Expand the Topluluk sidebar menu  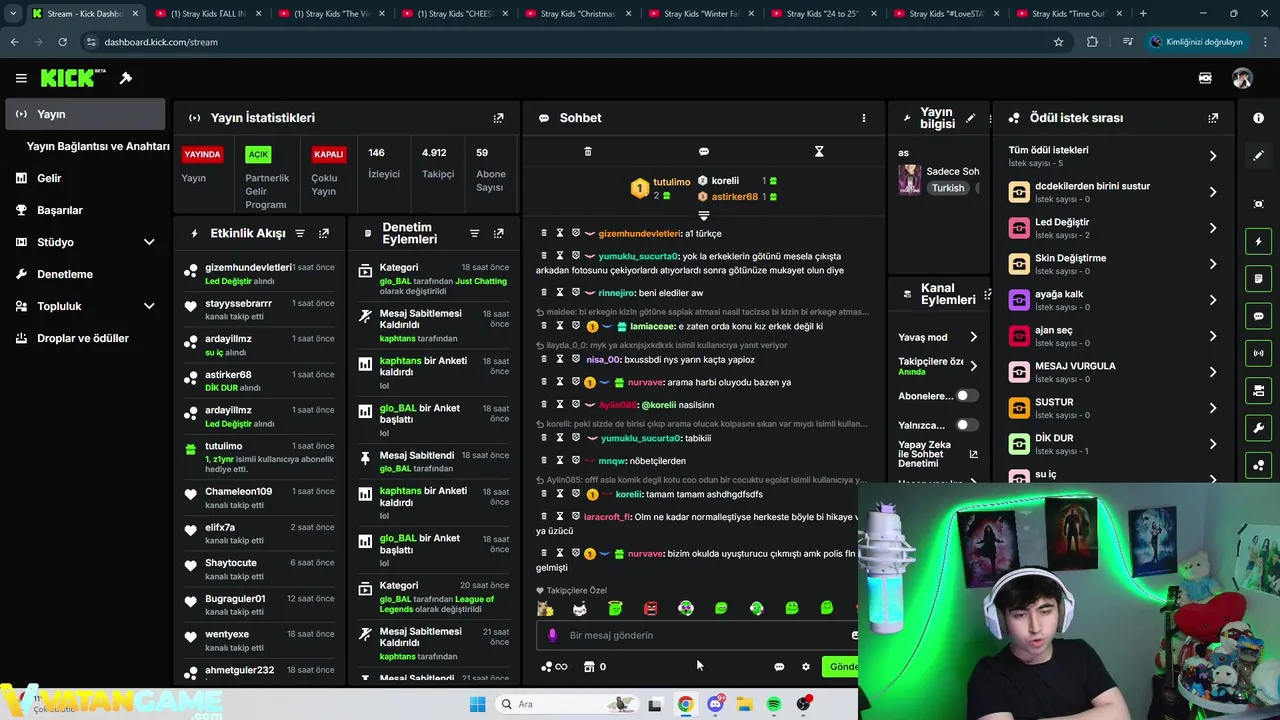click(x=149, y=306)
